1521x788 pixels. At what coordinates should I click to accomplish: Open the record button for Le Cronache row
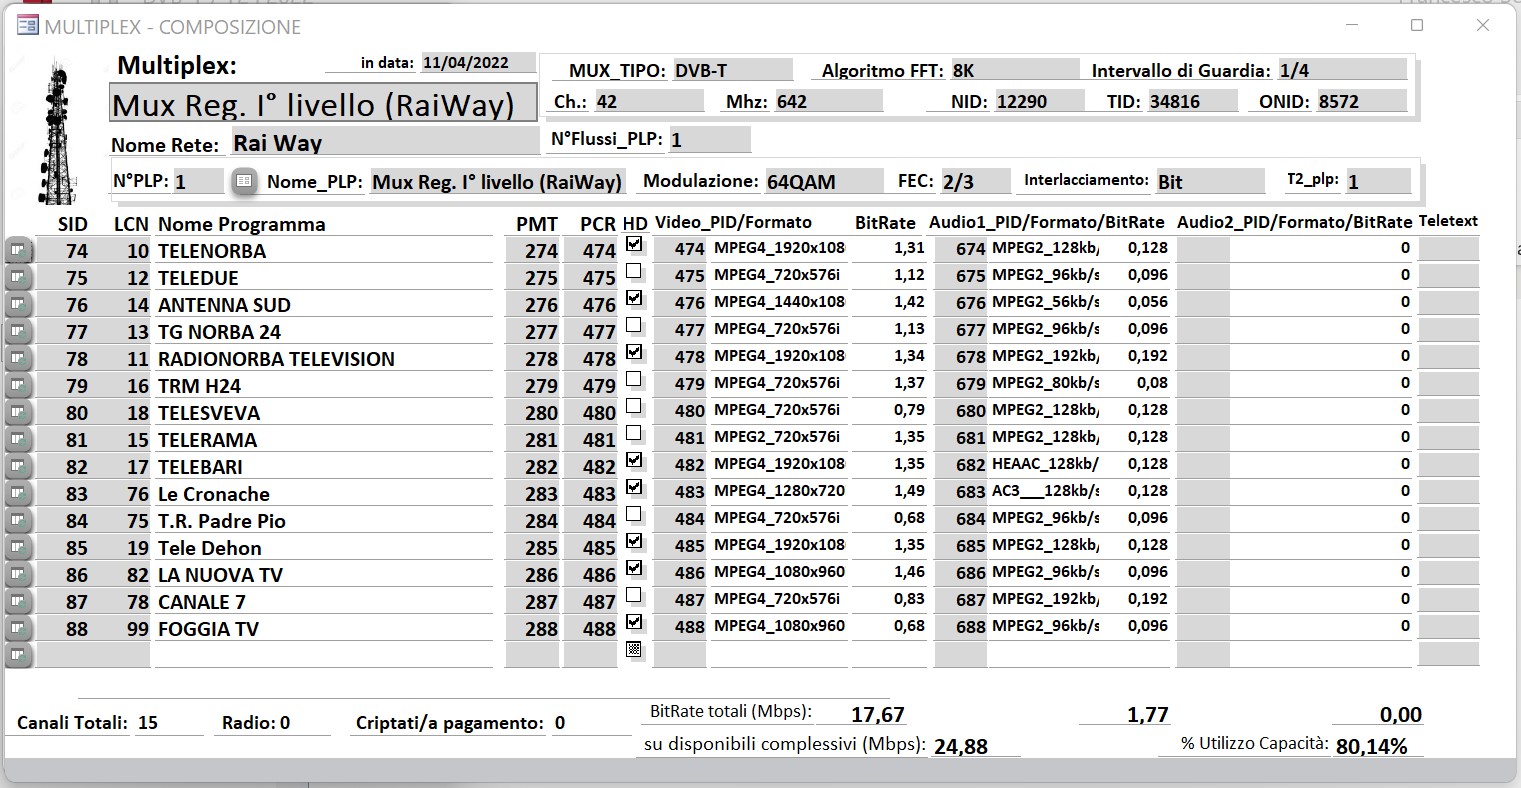pyautogui.click(x=19, y=493)
